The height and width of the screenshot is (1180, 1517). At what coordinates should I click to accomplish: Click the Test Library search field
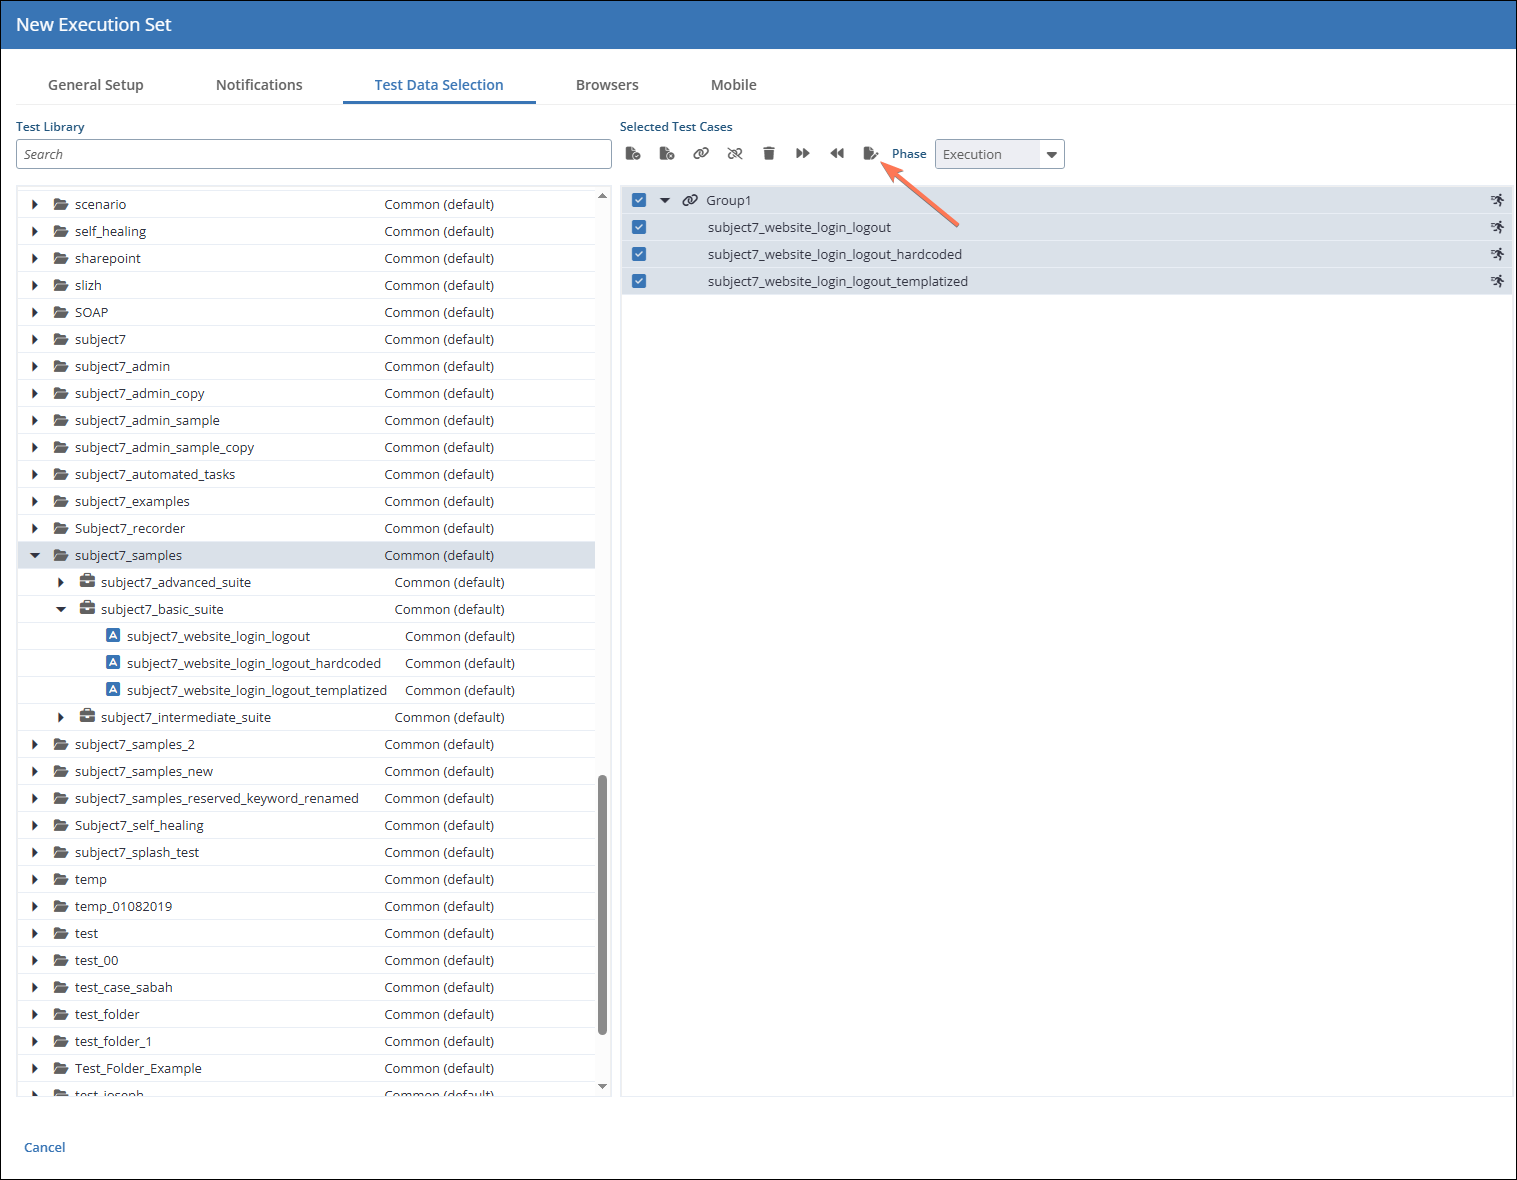click(x=313, y=154)
